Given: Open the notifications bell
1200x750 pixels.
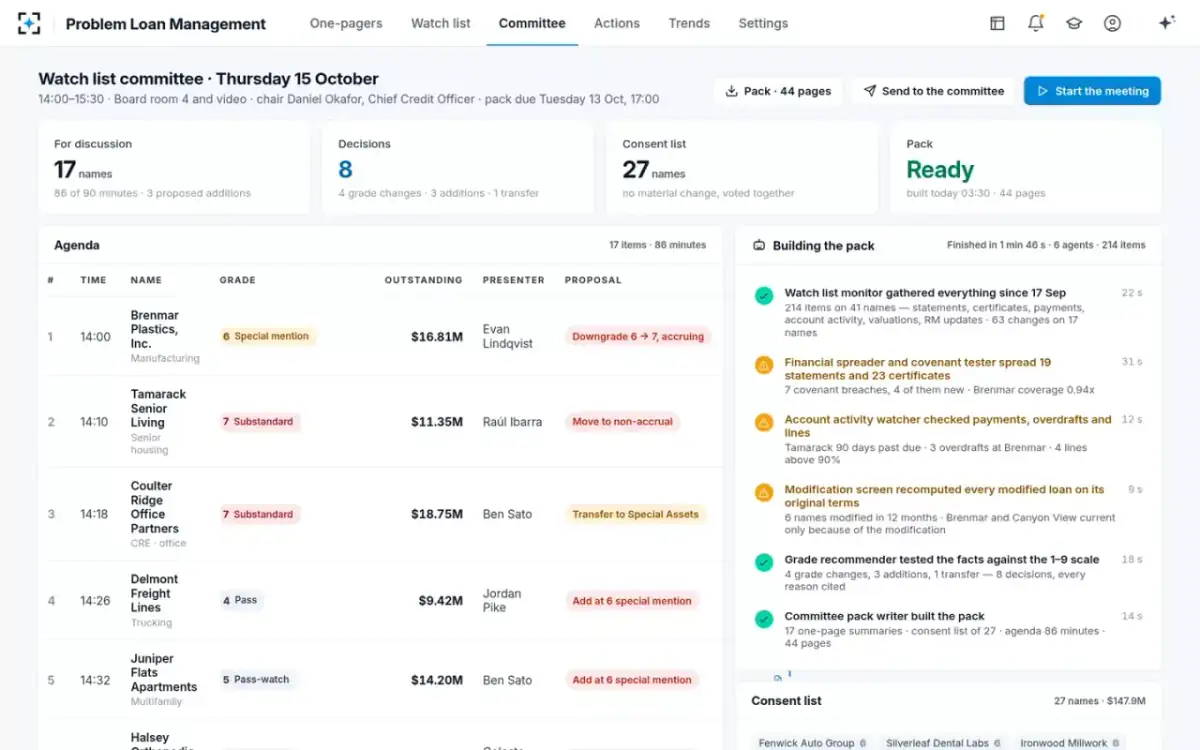Looking at the screenshot, I should pyautogui.click(x=1035, y=23).
